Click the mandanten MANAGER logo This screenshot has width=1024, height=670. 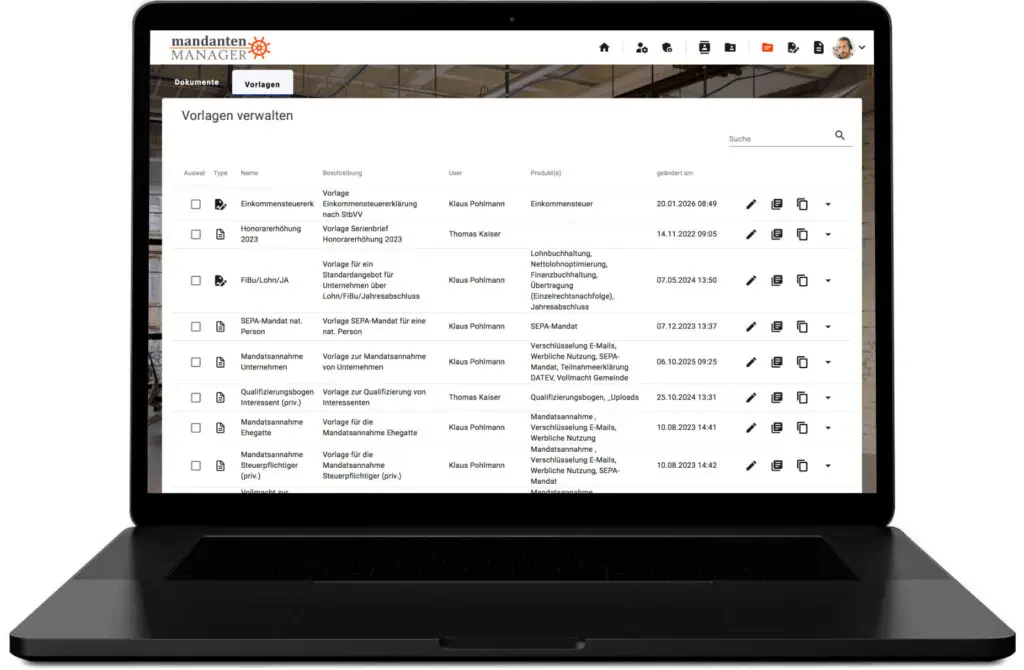220,48
